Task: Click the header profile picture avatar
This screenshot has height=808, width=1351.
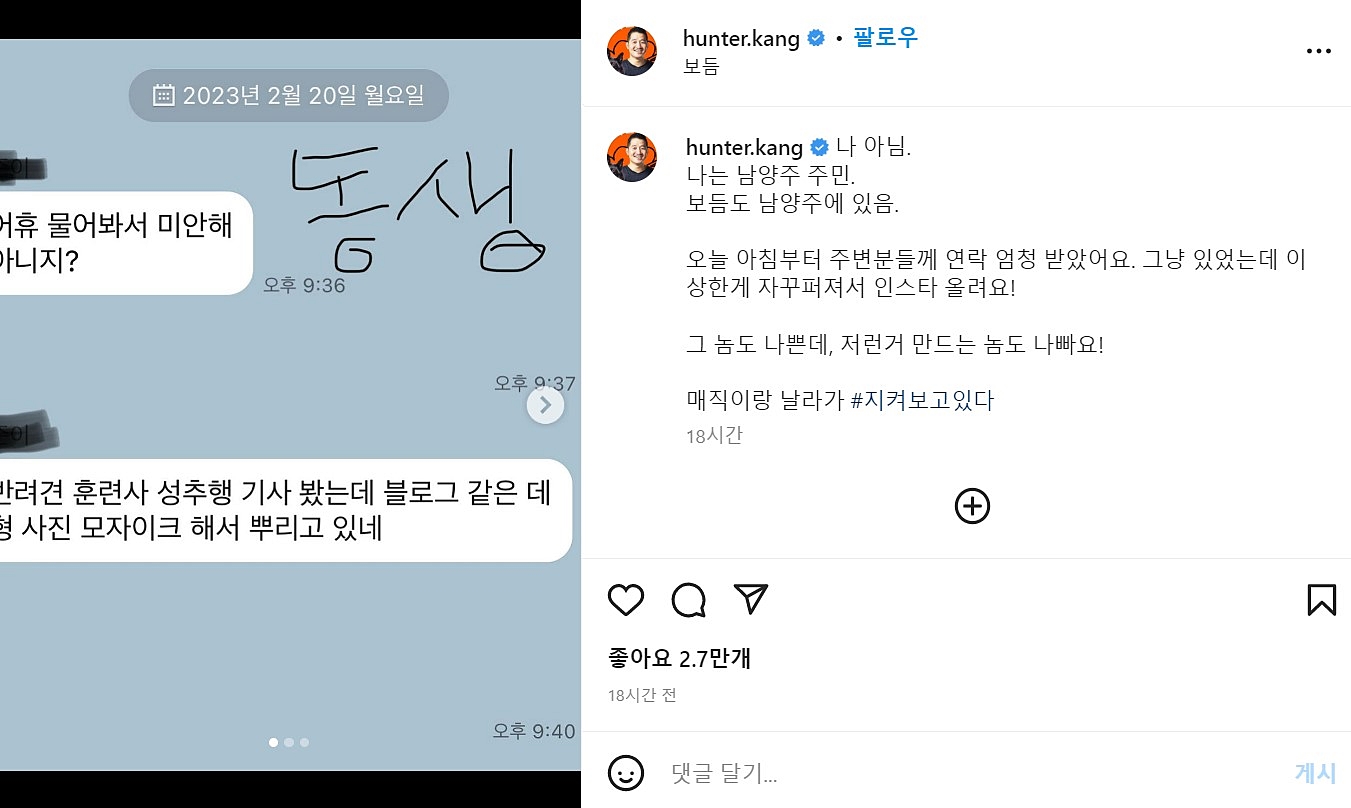Action: (x=632, y=51)
